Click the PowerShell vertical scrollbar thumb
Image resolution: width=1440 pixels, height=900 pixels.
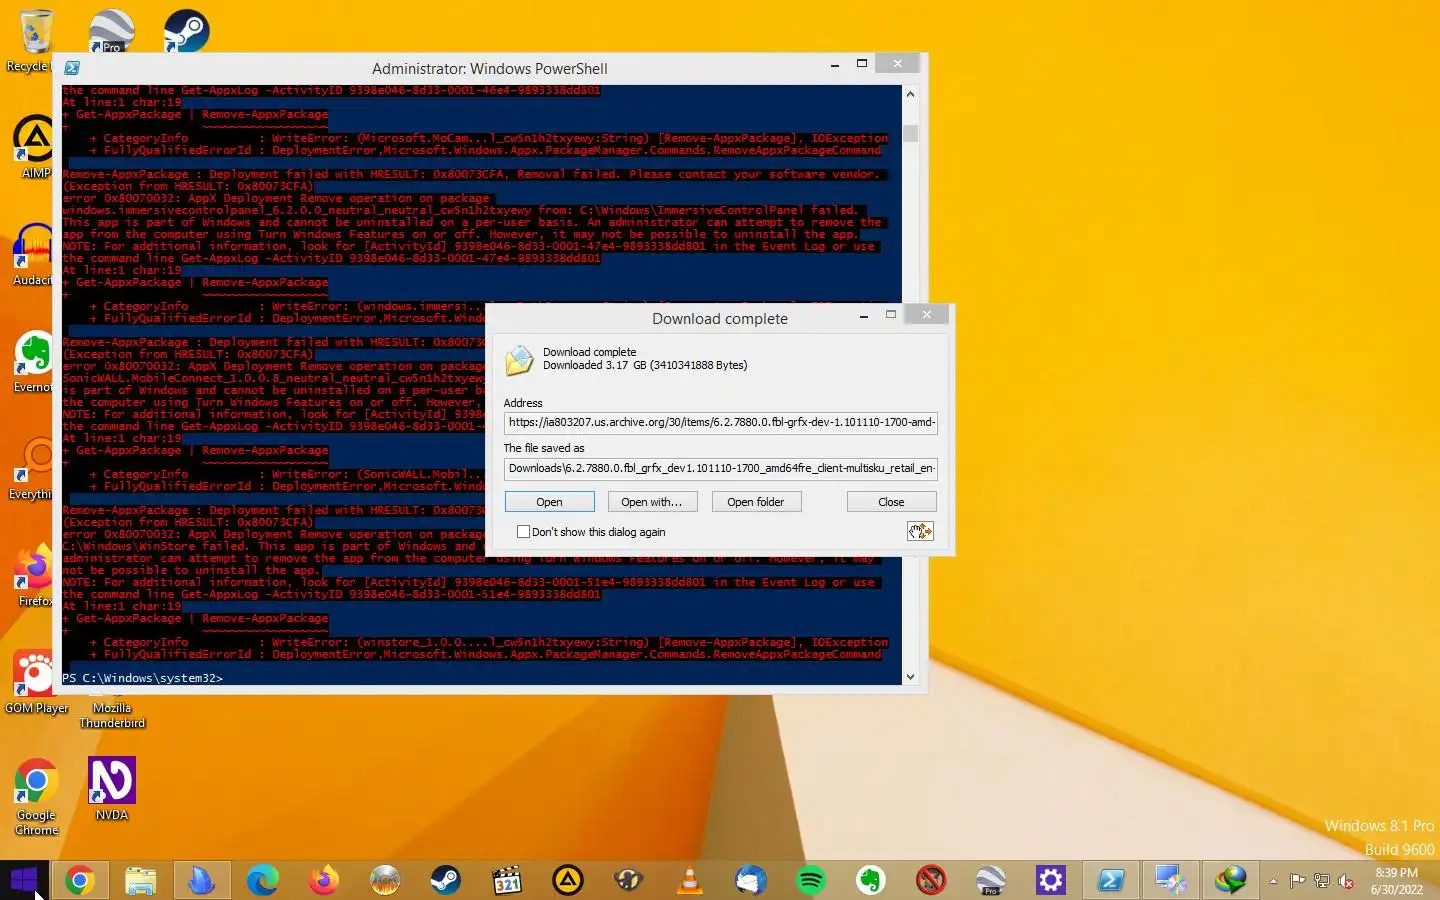pos(910,133)
